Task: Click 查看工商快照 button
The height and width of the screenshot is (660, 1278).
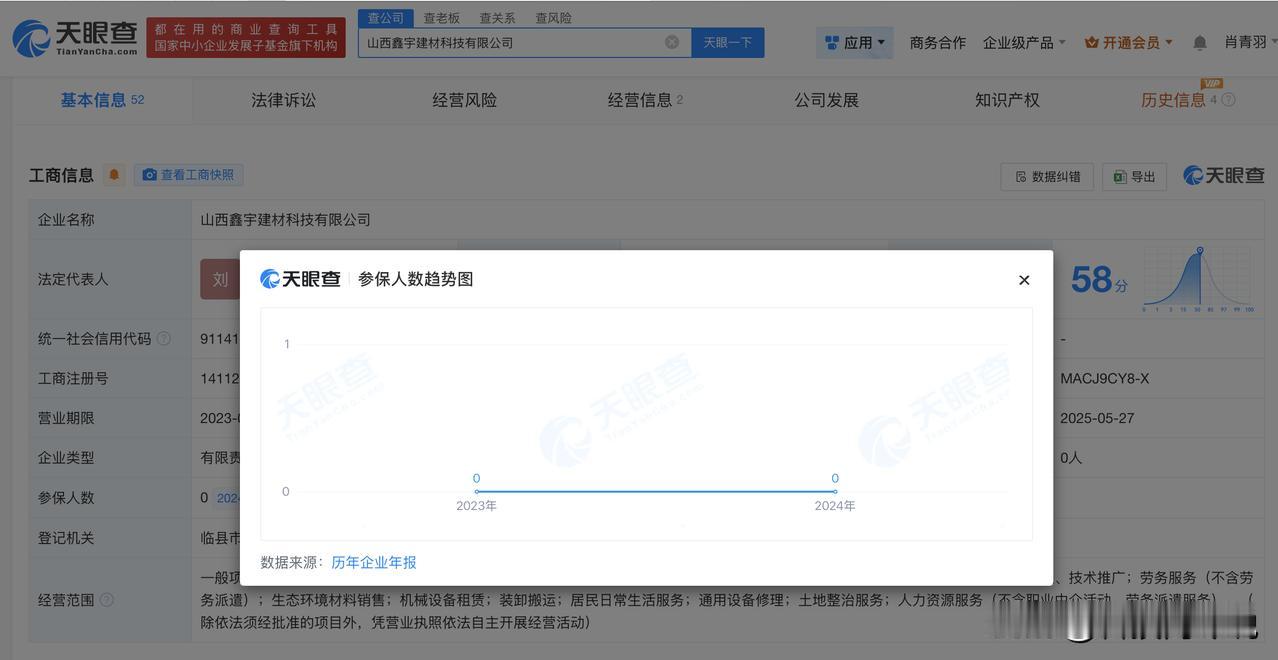Action: 189,175
